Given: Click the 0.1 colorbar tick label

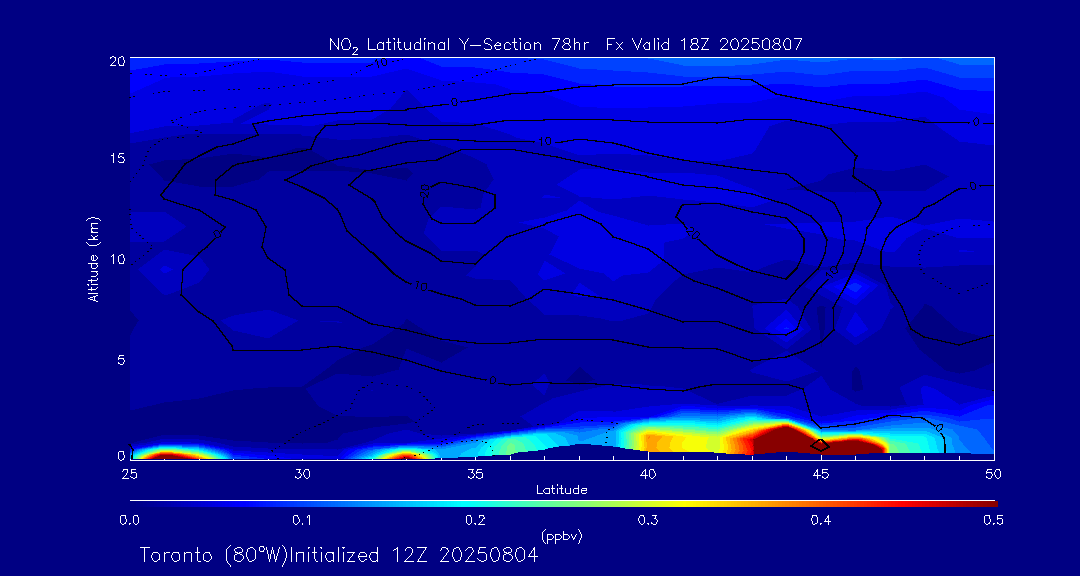Looking at the screenshot, I should tap(302, 520).
